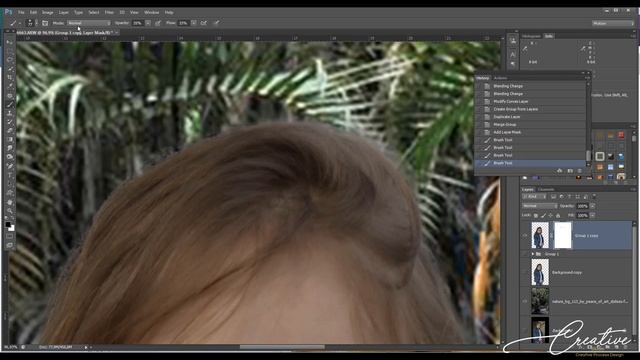
Task: Open the brush preset picker
Action: coord(32,23)
